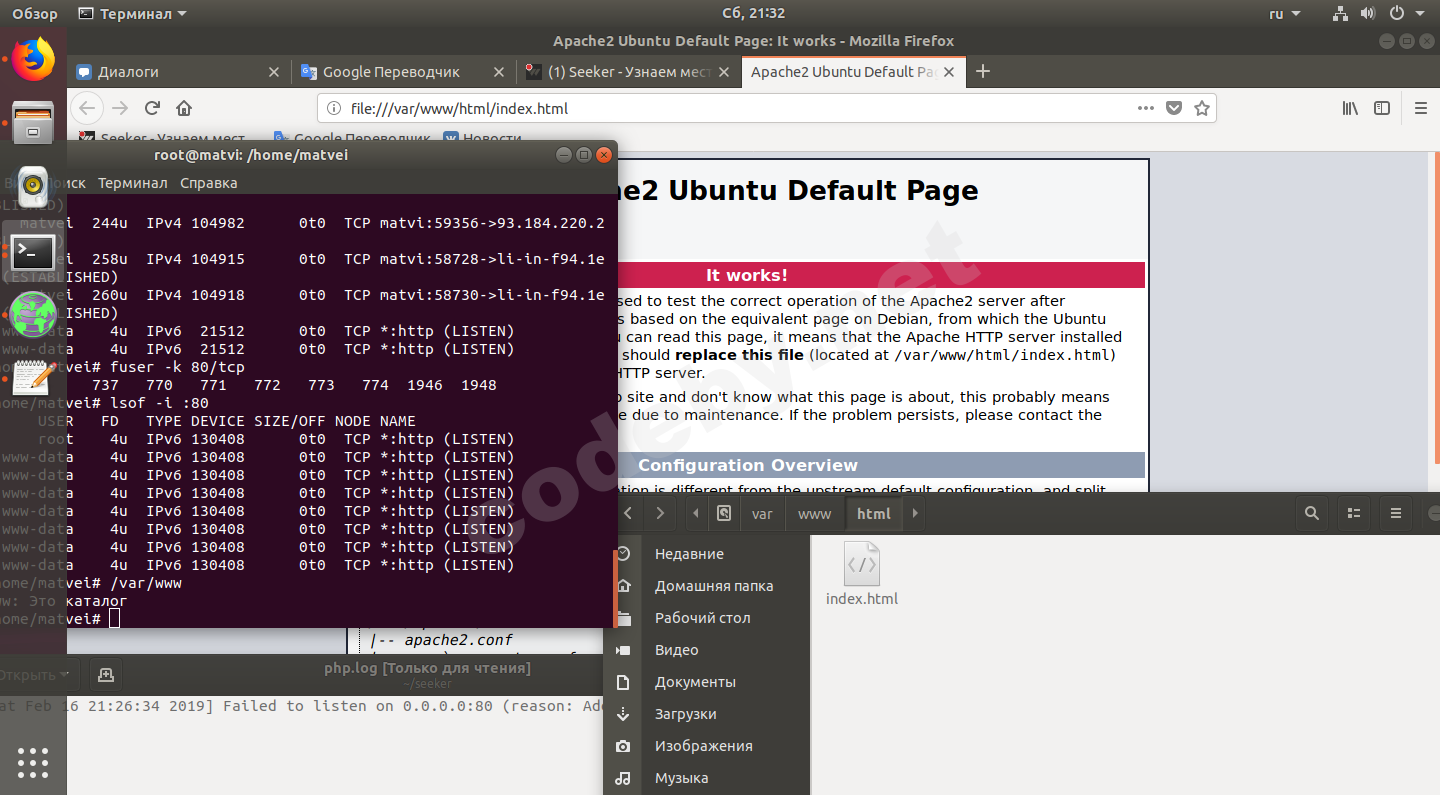Open Справка menu in terminal

click(208, 183)
